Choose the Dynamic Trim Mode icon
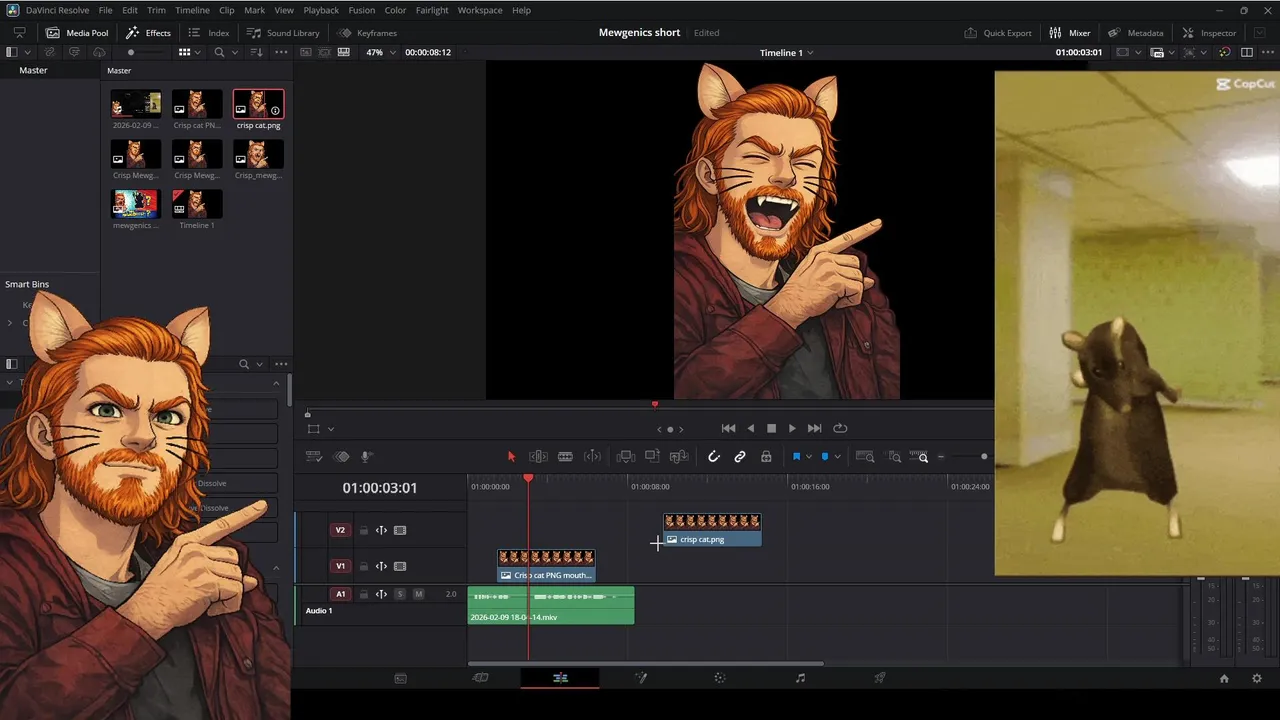 coord(592,456)
